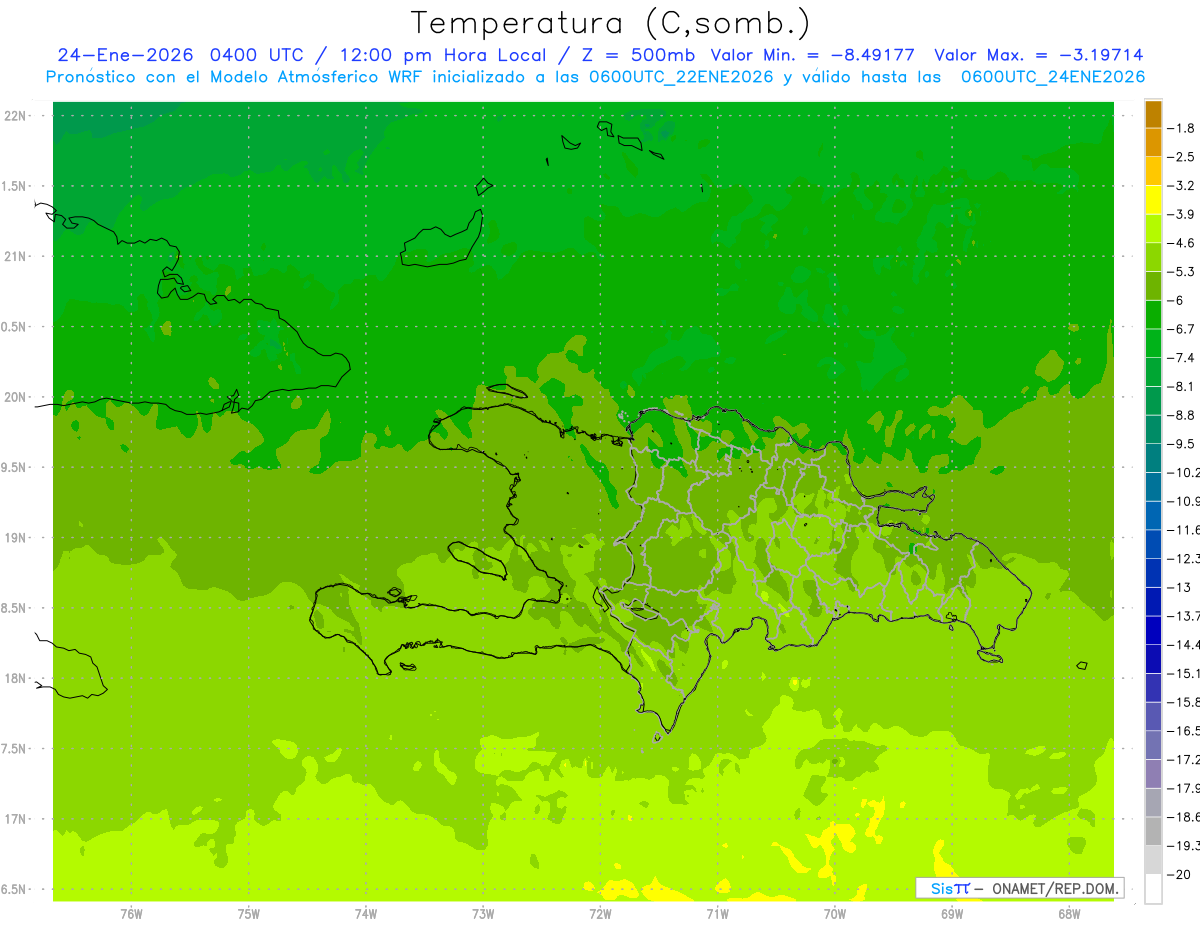The height and width of the screenshot is (927, 1200).
Task: Click the '18N' latitude label
Action: (x=15, y=678)
